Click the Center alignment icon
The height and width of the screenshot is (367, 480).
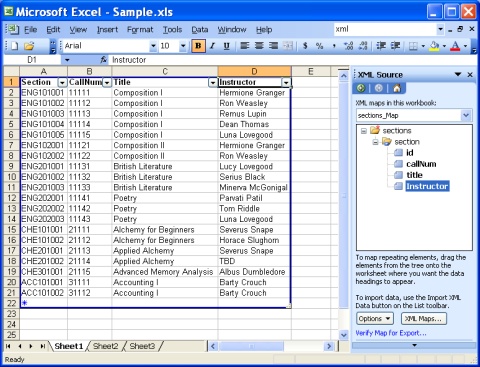click(259, 46)
